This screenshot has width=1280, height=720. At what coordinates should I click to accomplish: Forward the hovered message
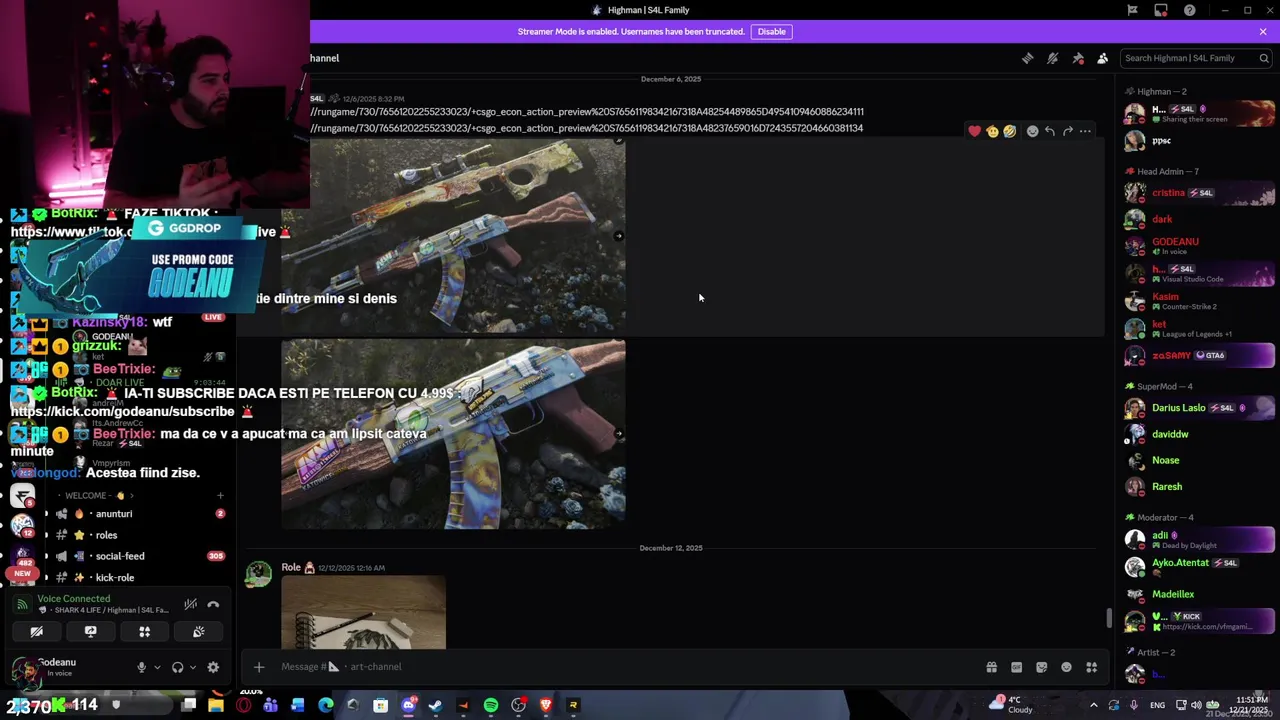tap(1067, 131)
